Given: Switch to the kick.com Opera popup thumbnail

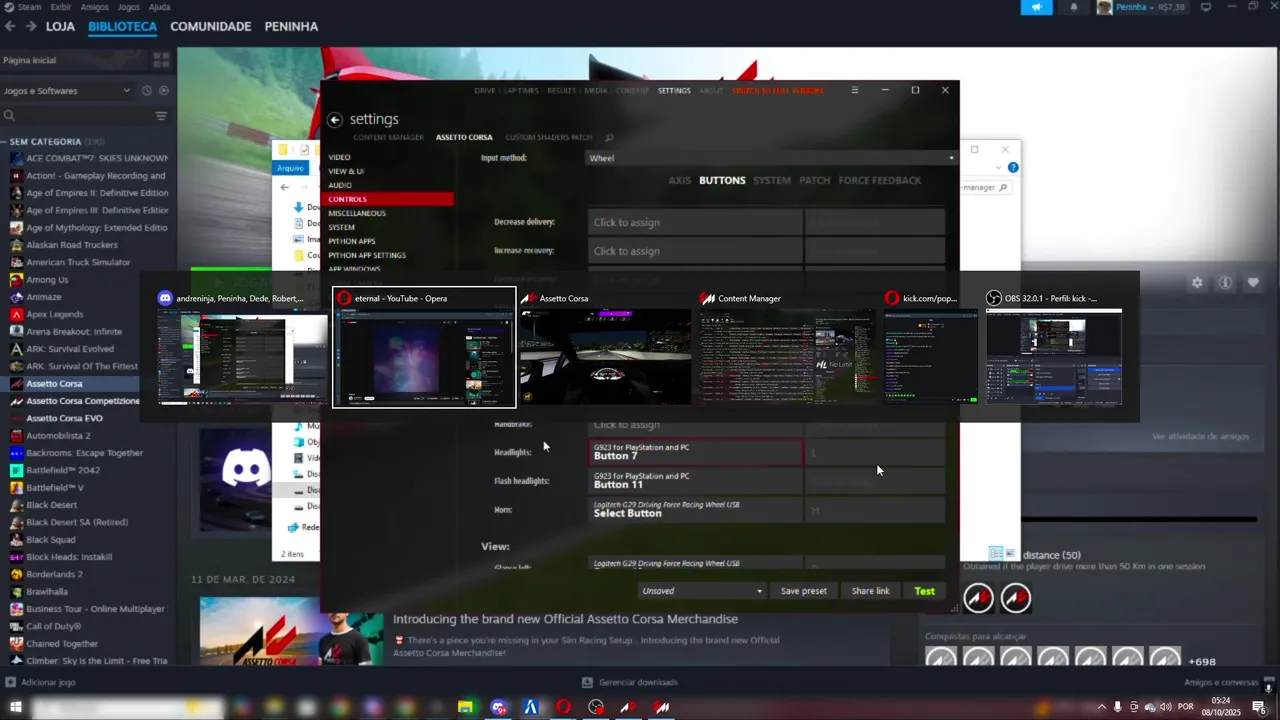Looking at the screenshot, I should pos(931,348).
